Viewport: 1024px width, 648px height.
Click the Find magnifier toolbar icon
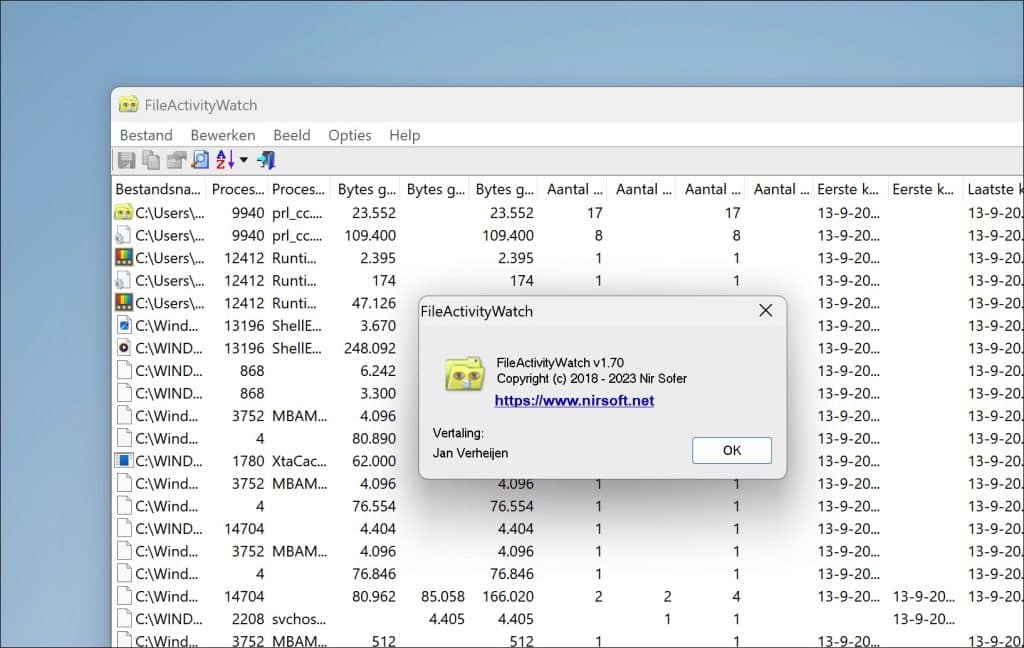tap(200, 160)
